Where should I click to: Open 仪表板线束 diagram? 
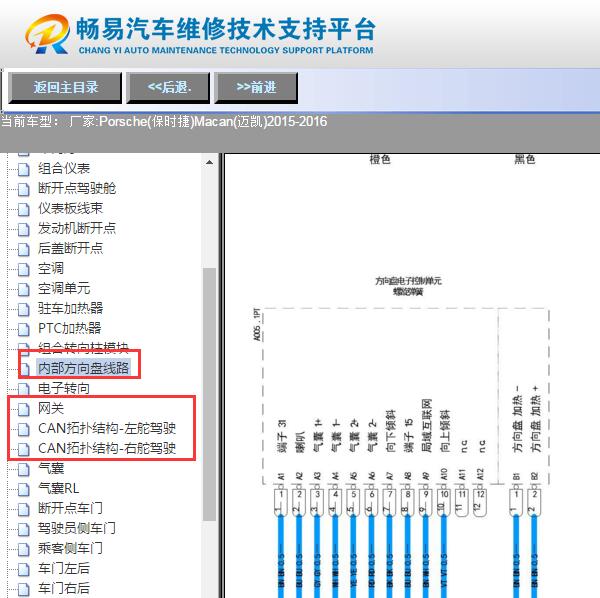(70, 208)
